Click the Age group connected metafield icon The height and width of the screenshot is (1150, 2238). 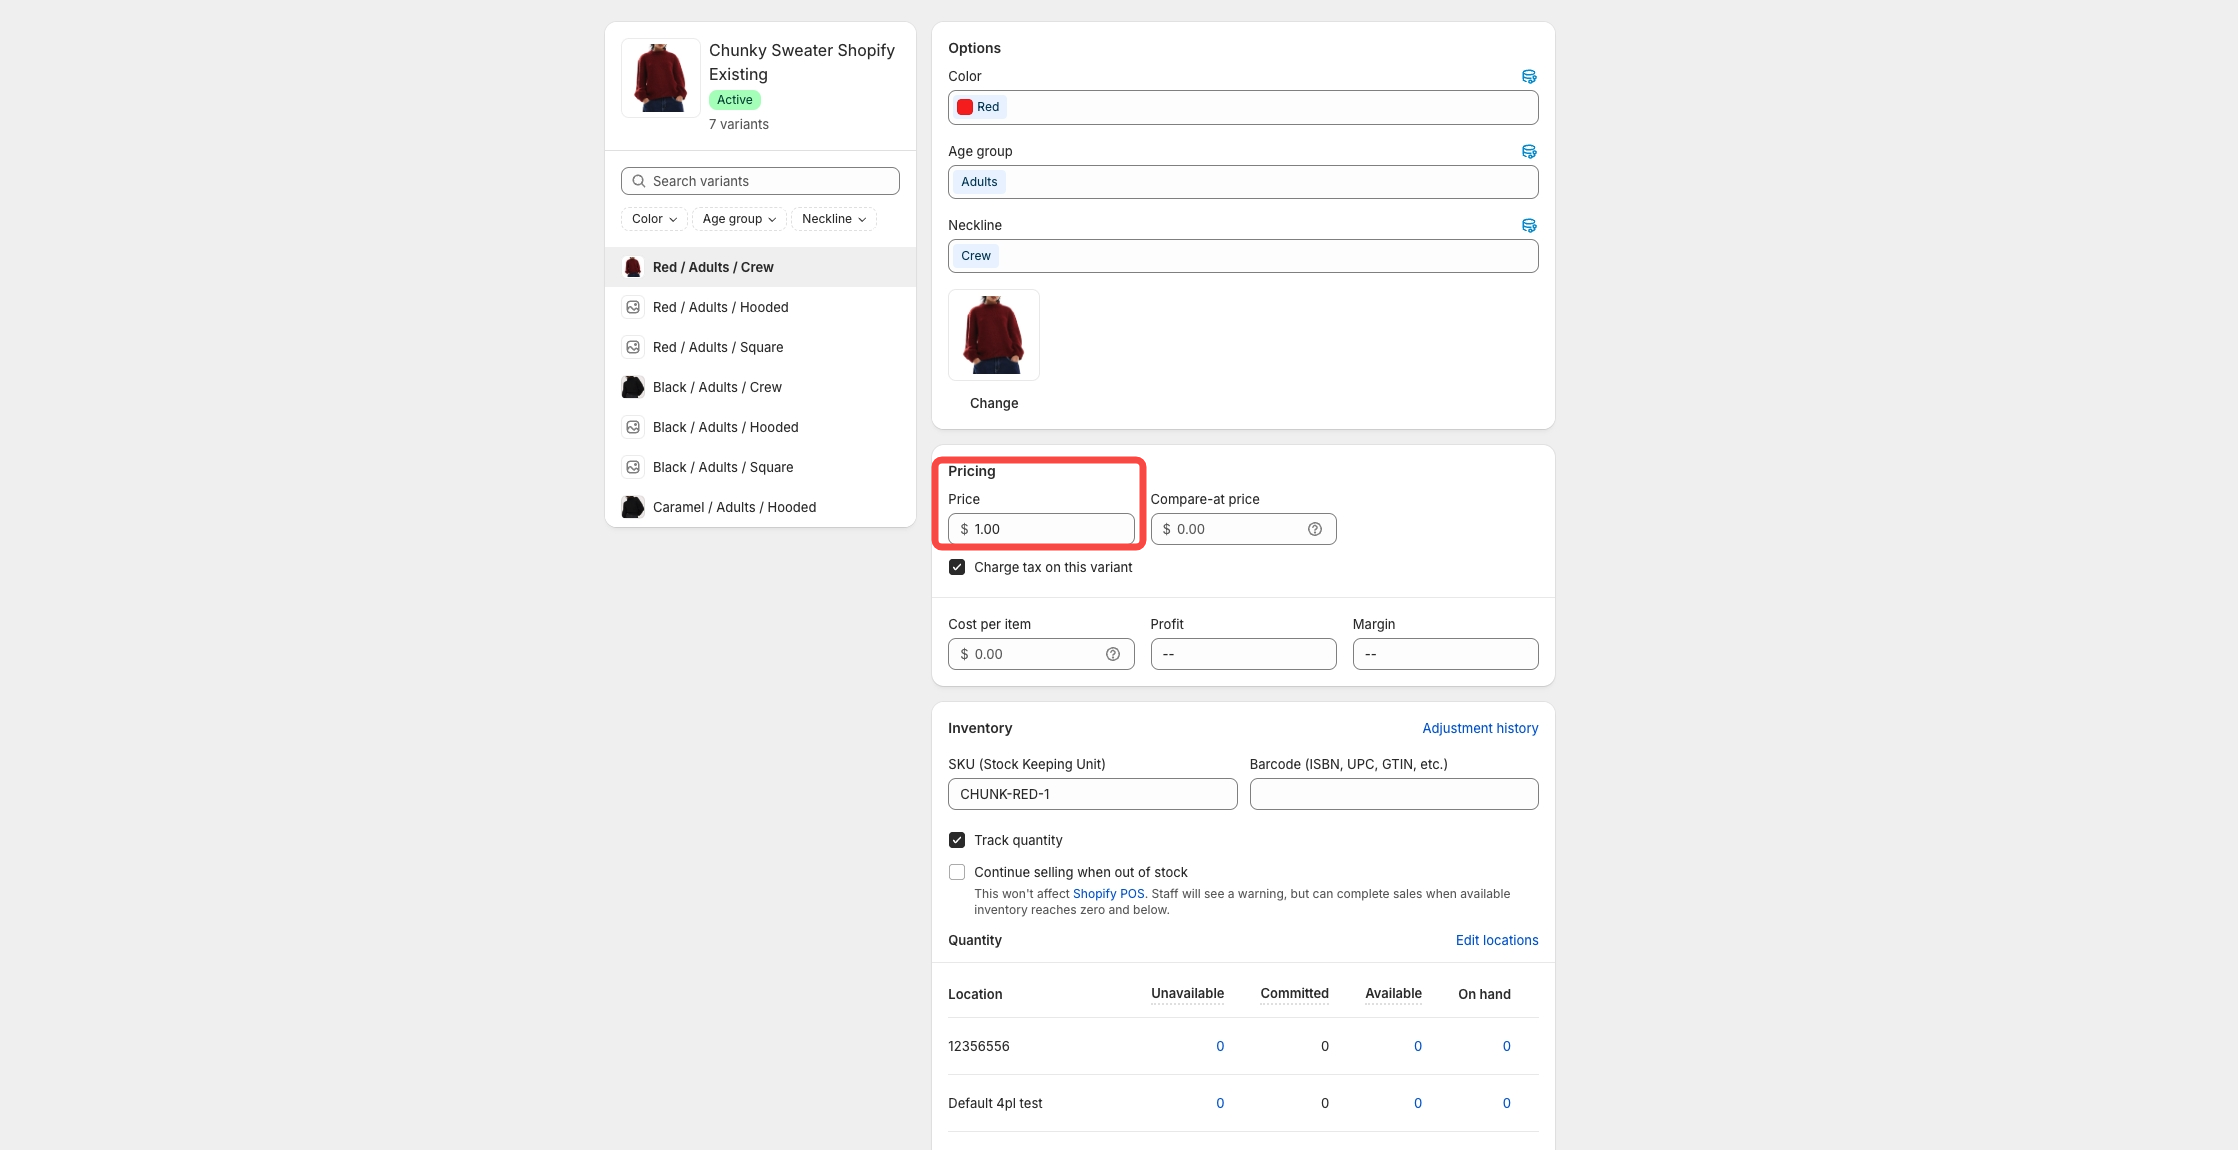(1528, 152)
